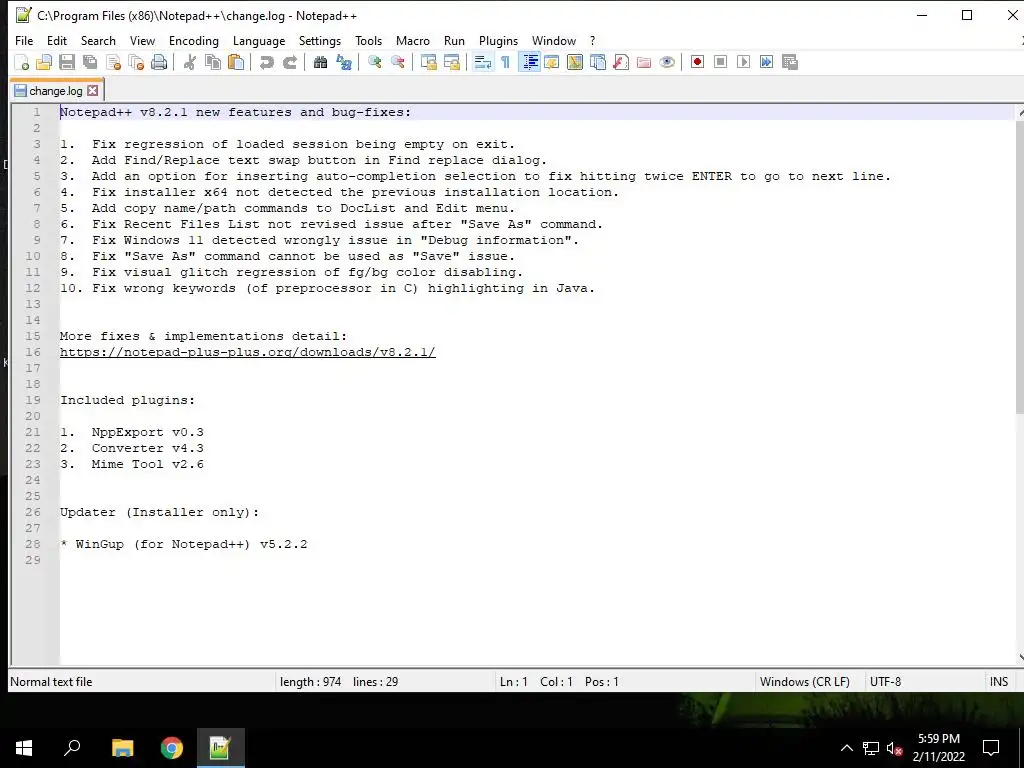The image size is (1024, 768).
Task: Open the View menu
Action: click(142, 40)
